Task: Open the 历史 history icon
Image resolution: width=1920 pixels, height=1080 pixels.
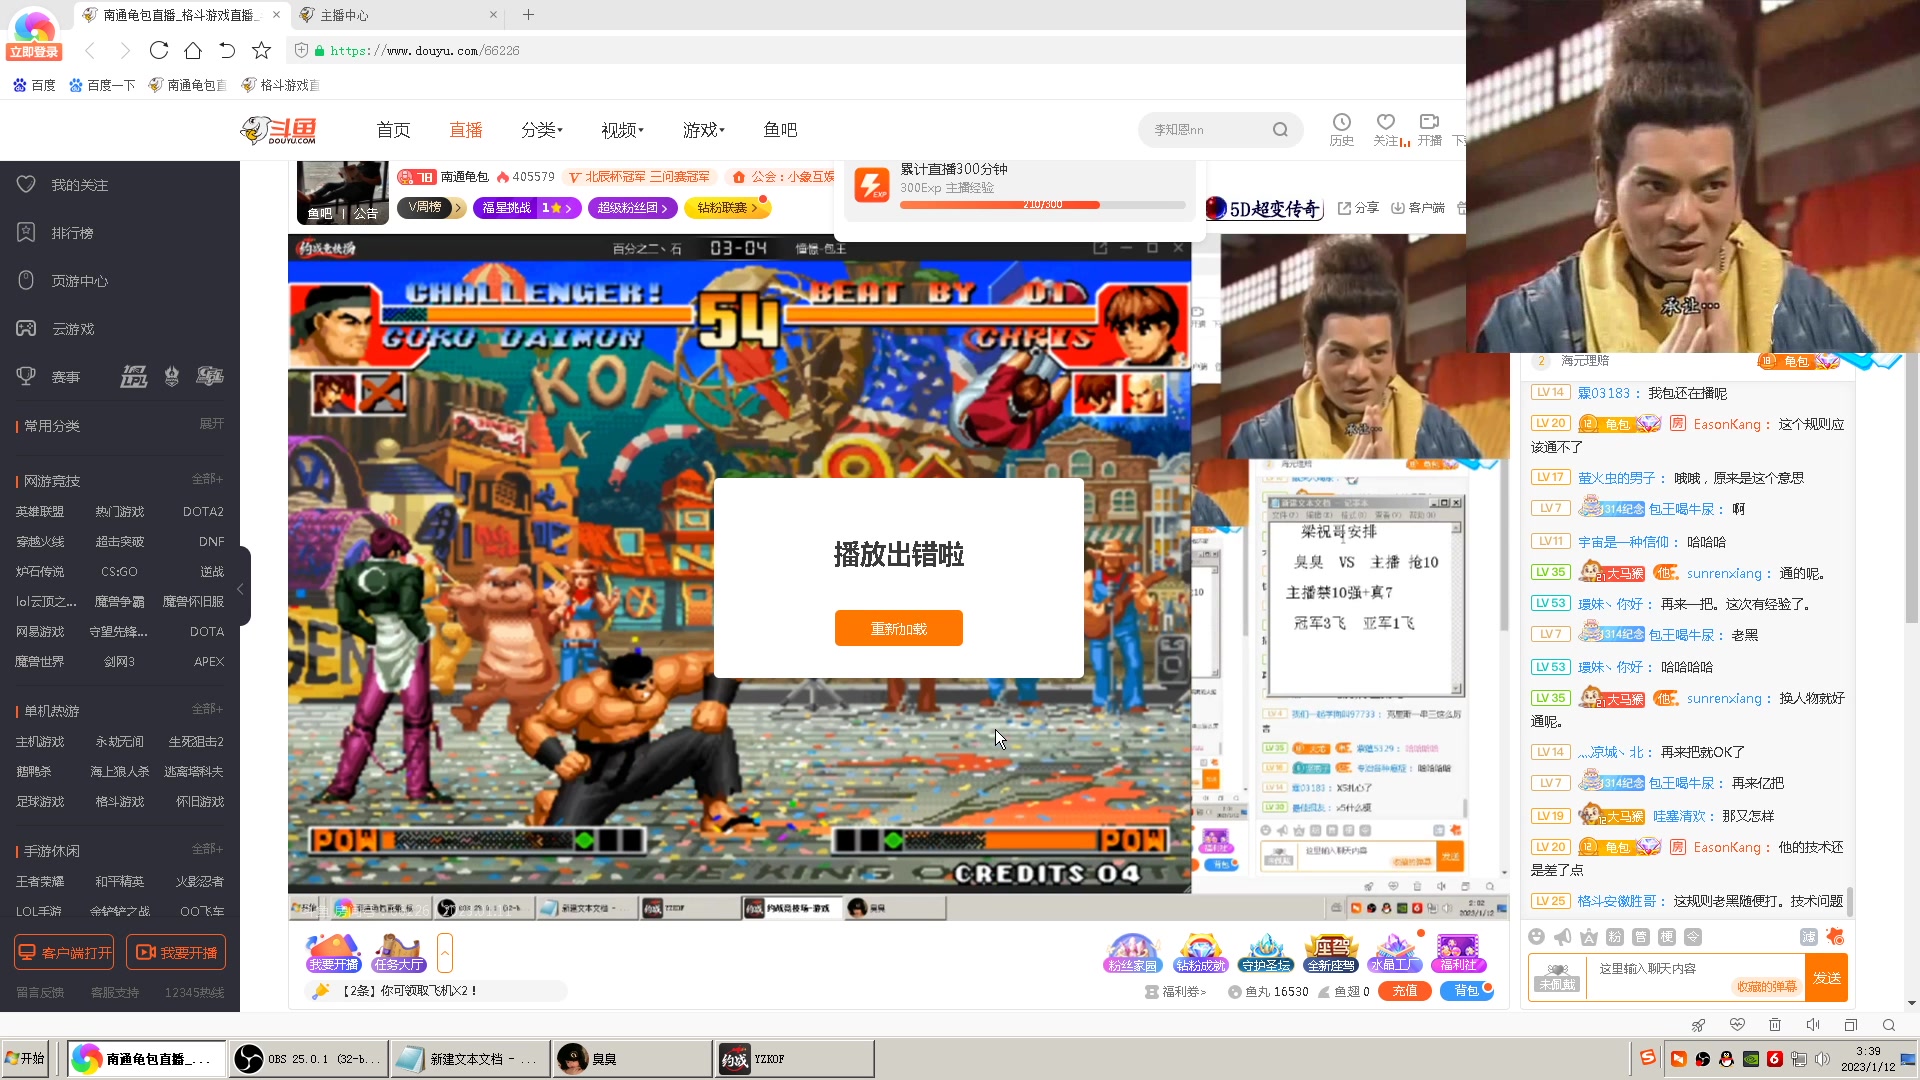Action: (1341, 129)
